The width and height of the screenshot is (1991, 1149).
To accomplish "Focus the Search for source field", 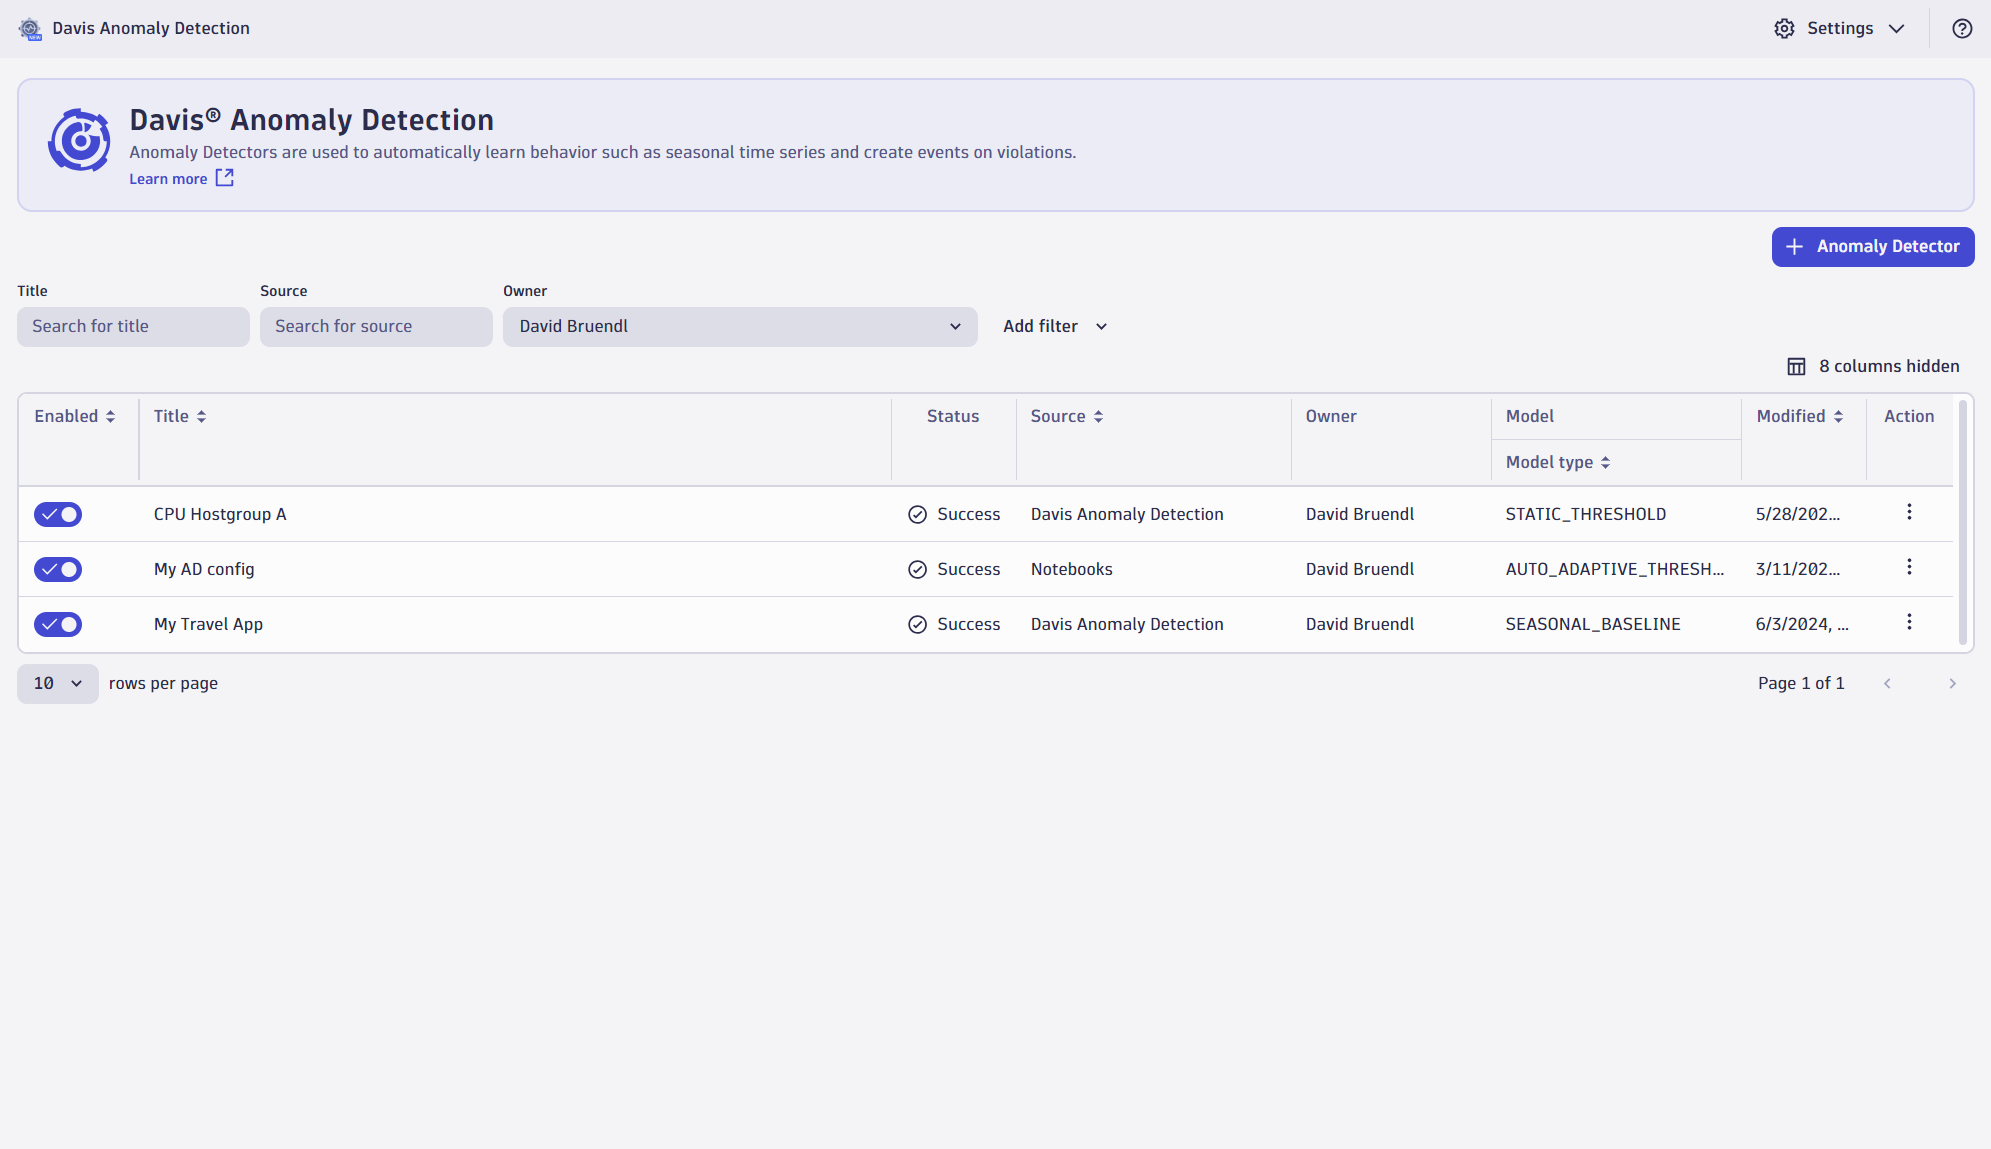I will [376, 327].
